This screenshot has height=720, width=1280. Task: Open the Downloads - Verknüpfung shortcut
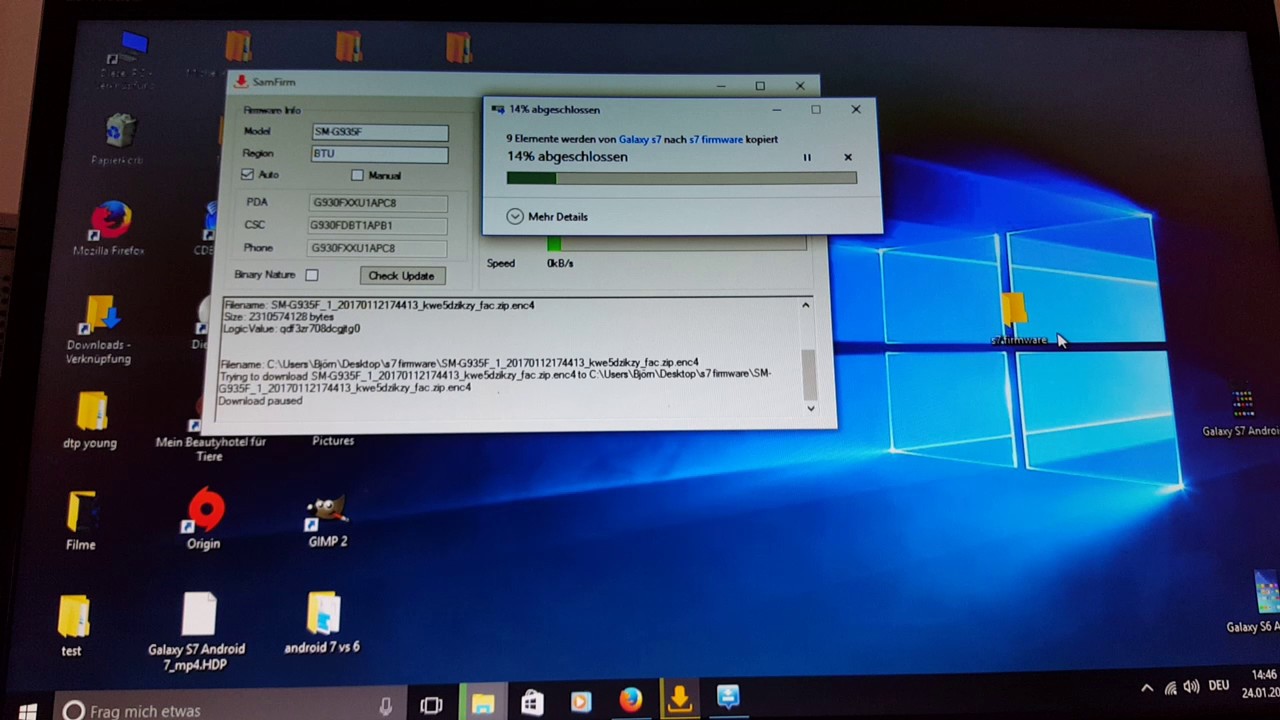click(98, 330)
